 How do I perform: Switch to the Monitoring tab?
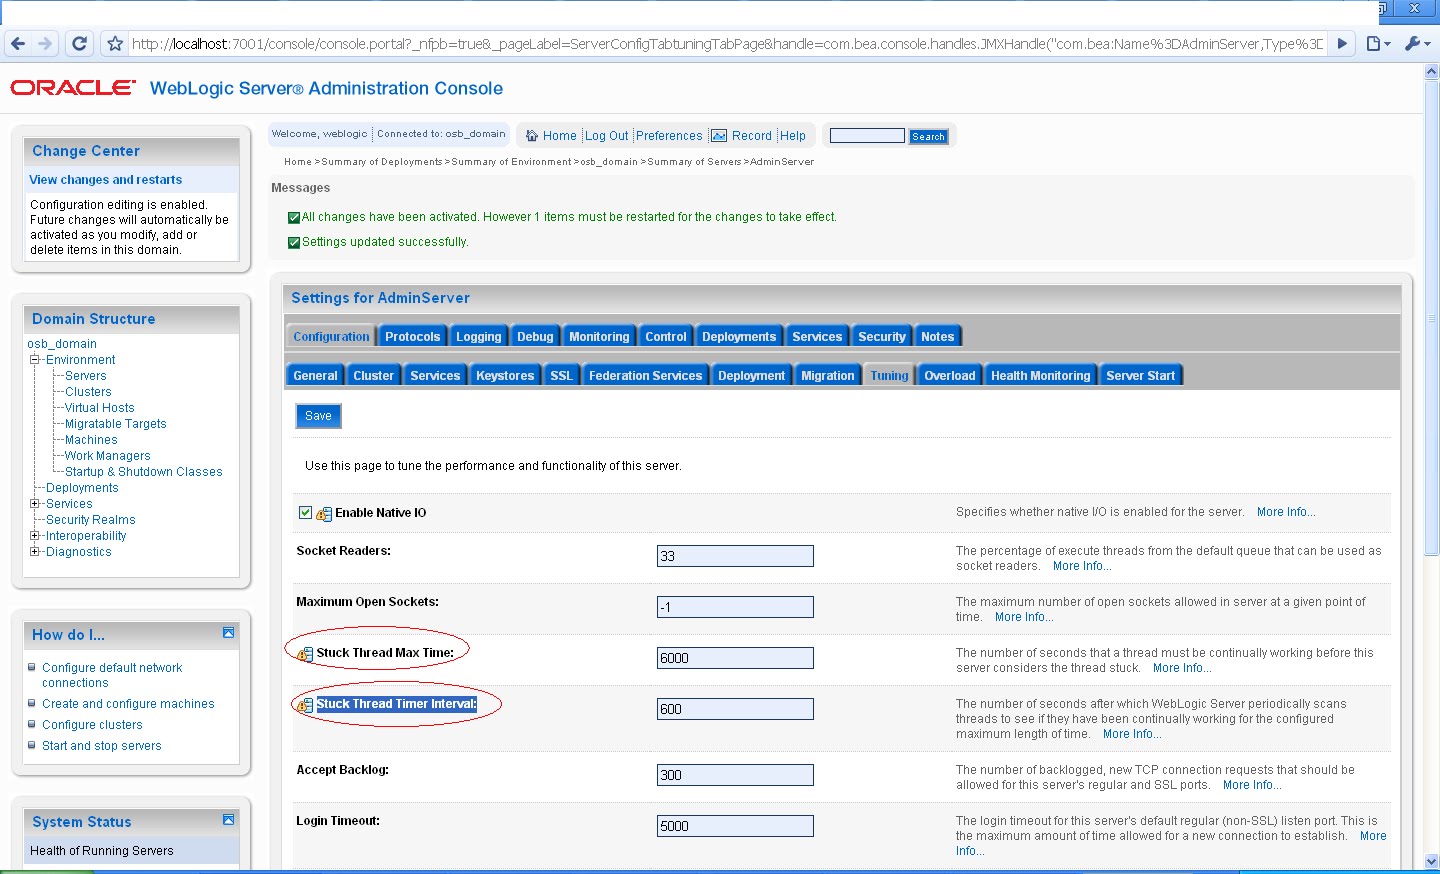[599, 337]
